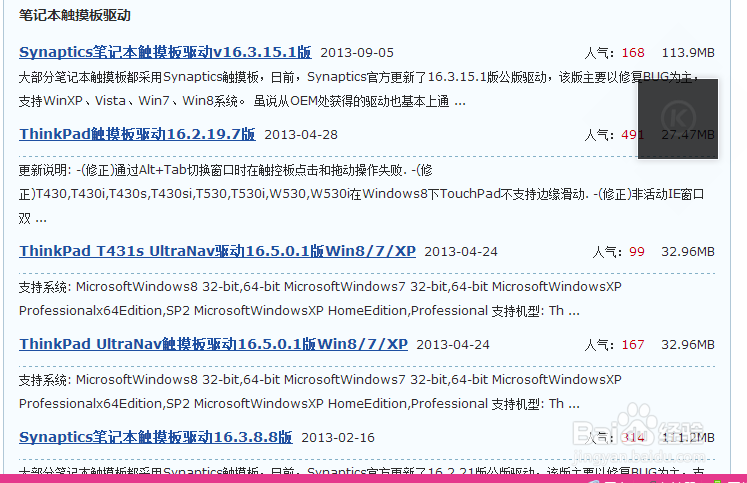Click the 笔记本触摸板驱动 section heading
The width and height of the screenshot is (747, 483).
(x=75, y=15)
